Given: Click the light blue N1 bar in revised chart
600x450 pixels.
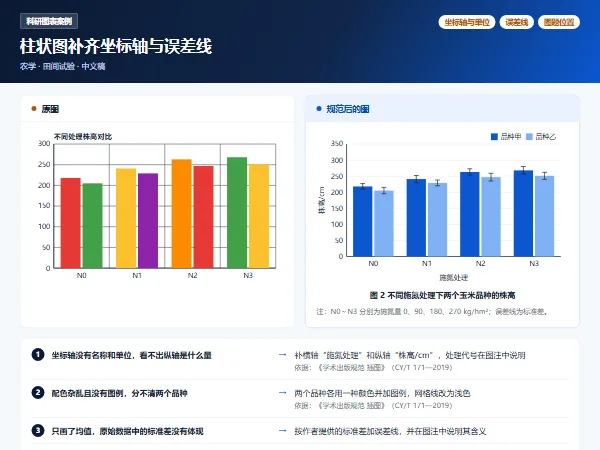Looking at the screenshot, I should pos(437,220).
